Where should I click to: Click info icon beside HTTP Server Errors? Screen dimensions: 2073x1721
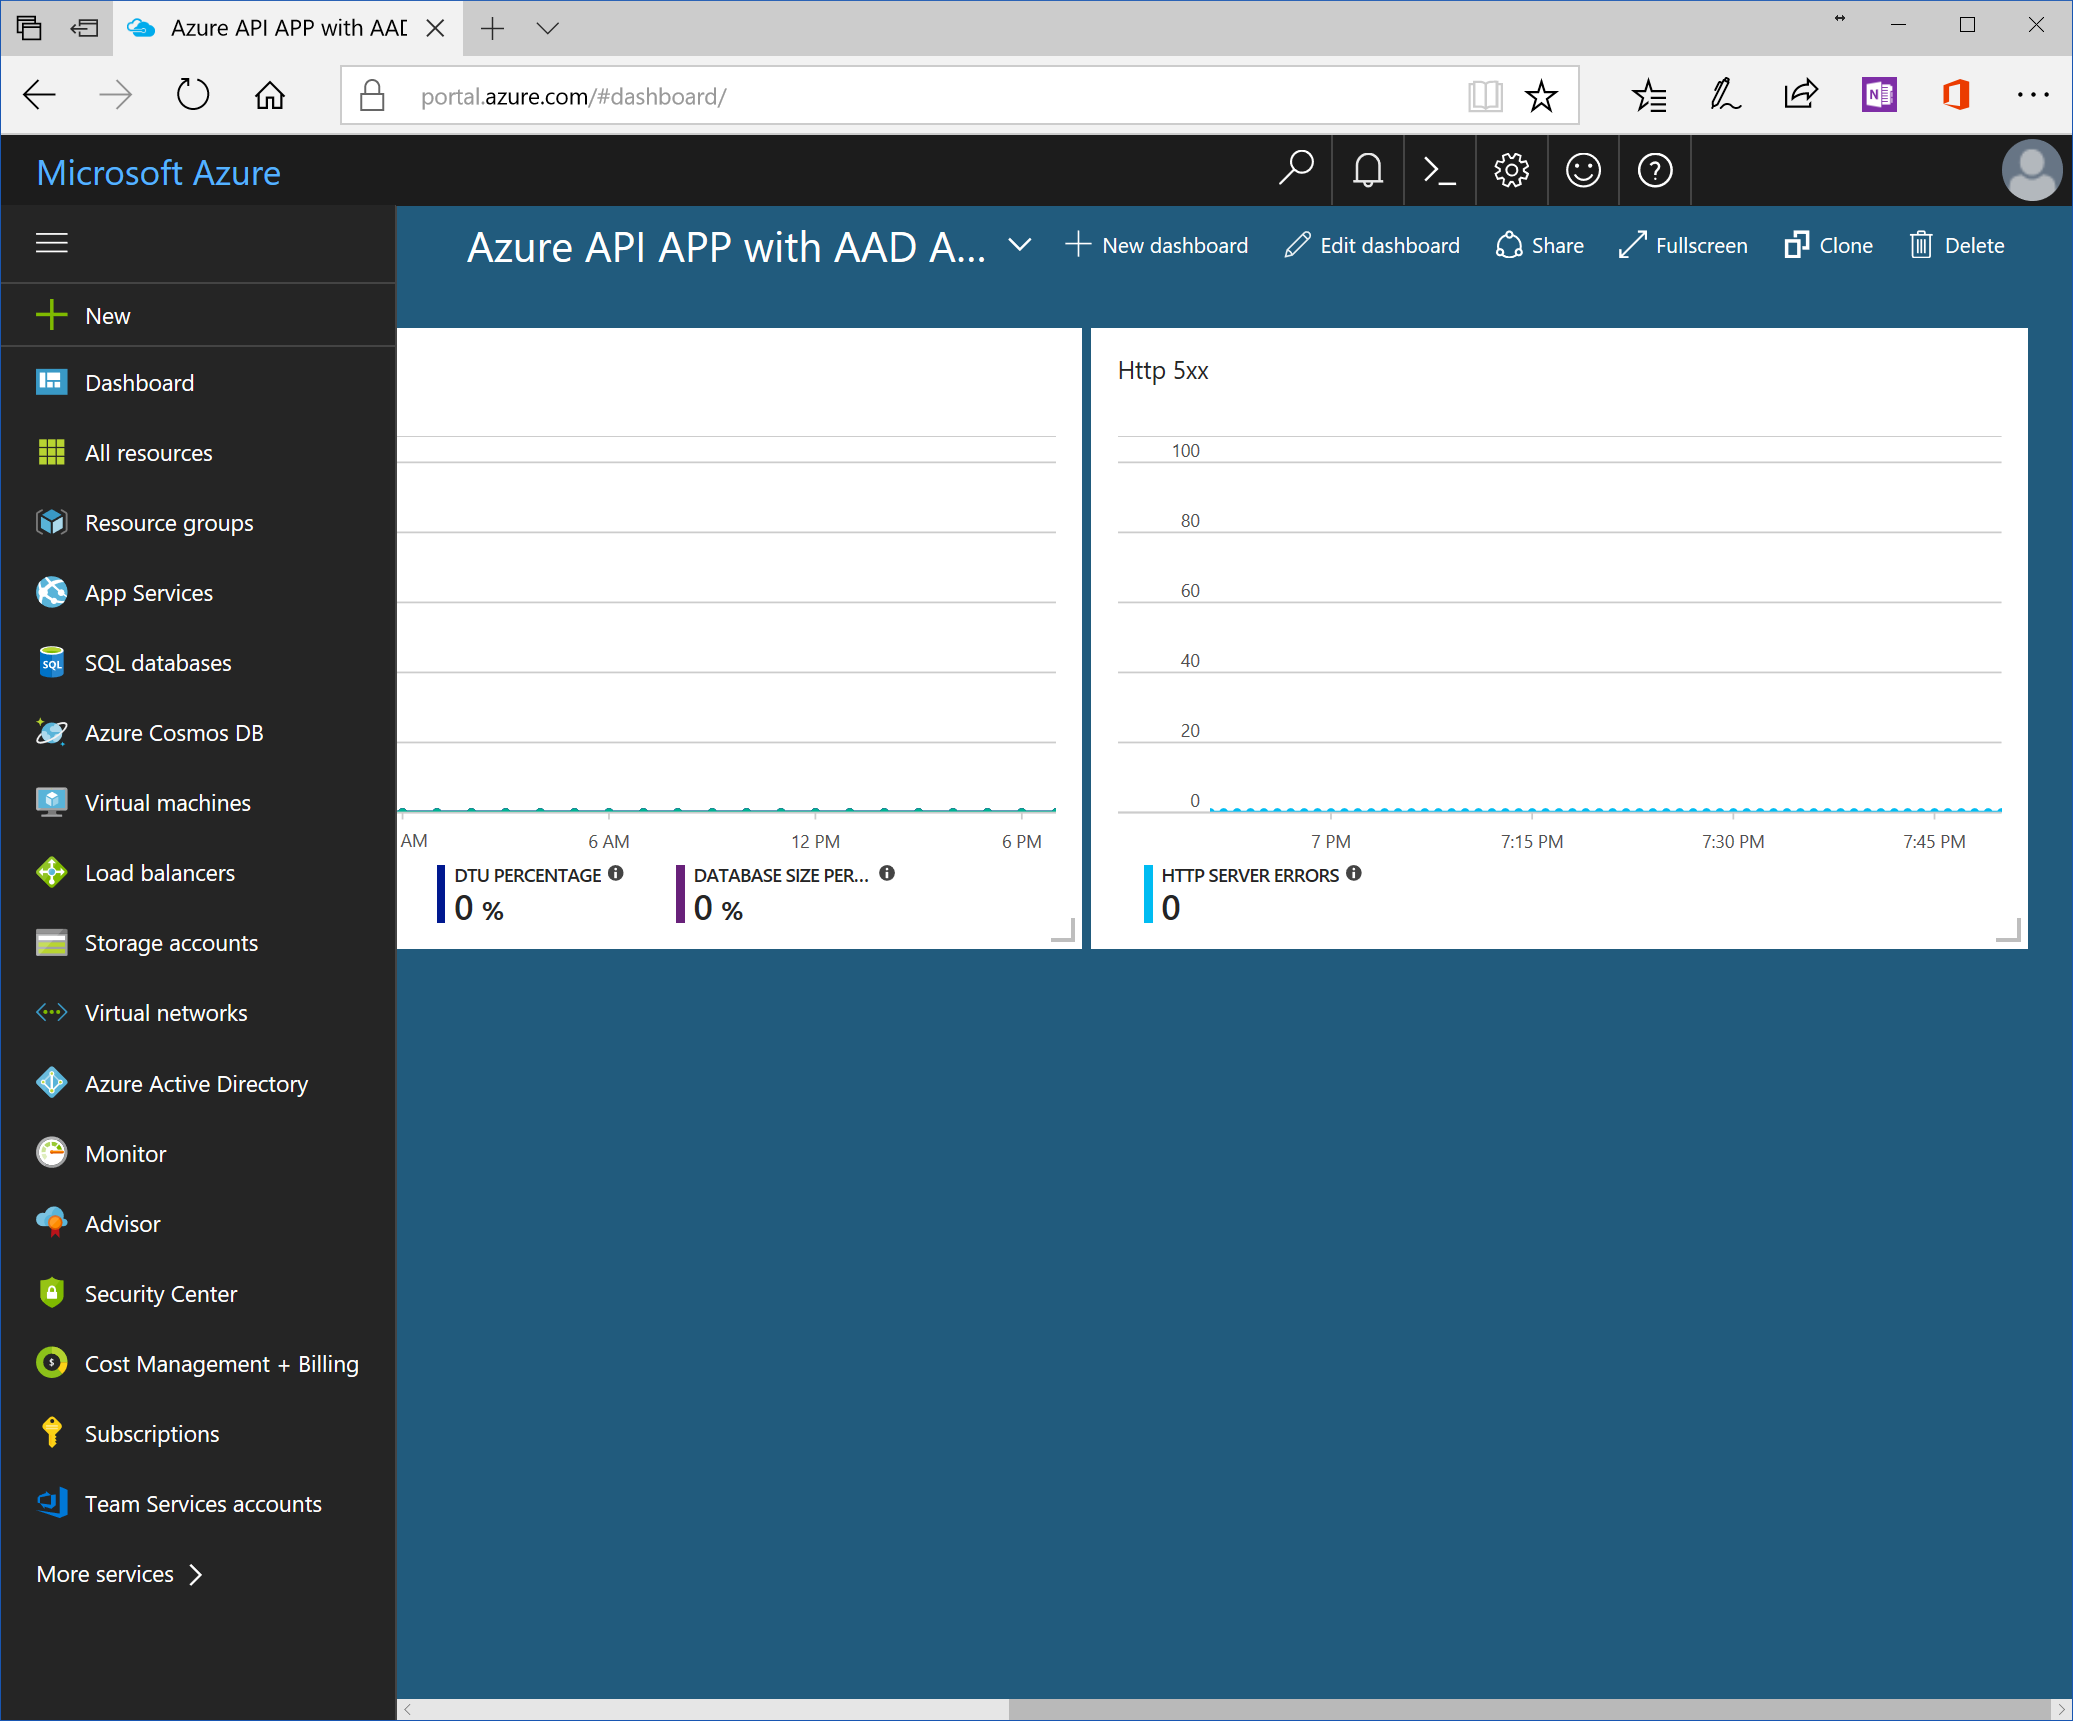click(1354, 873)
